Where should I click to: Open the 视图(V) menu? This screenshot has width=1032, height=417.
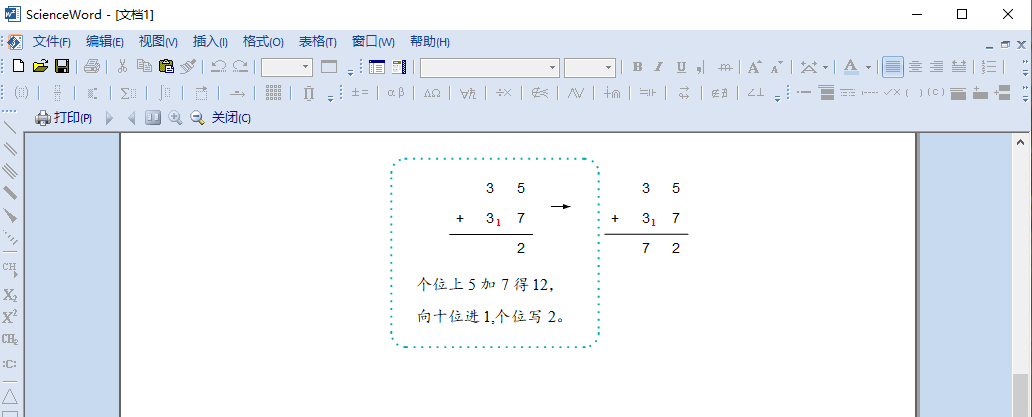coord(158,41)
